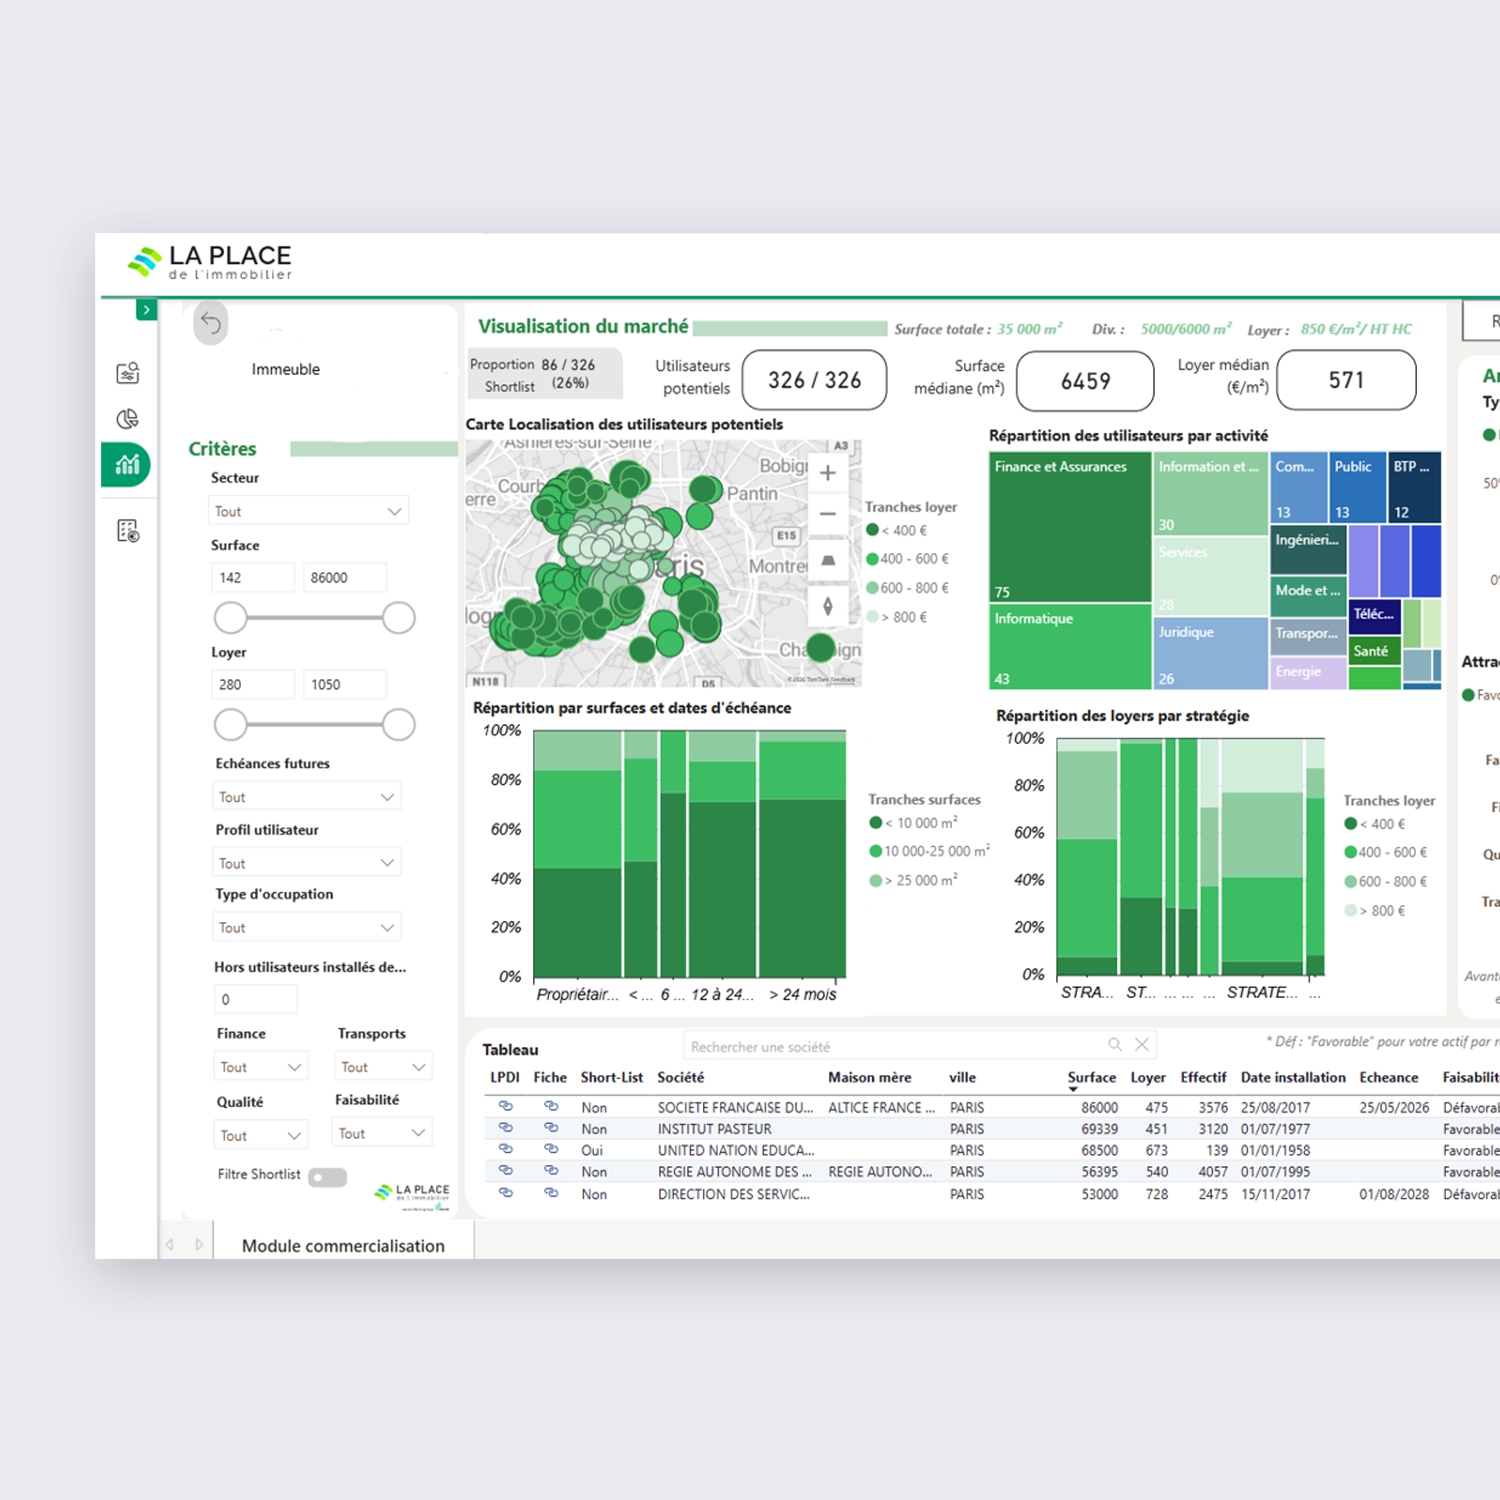Click the Hors utilisateurs installés field

click(255, 999)
